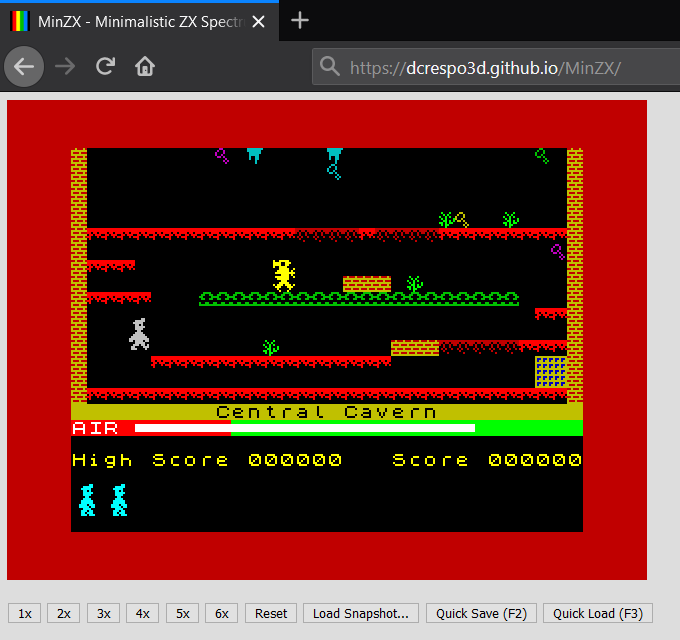Click the green key in the top right corner
This screenshot has height=640, width=680.
click(542, 156)
